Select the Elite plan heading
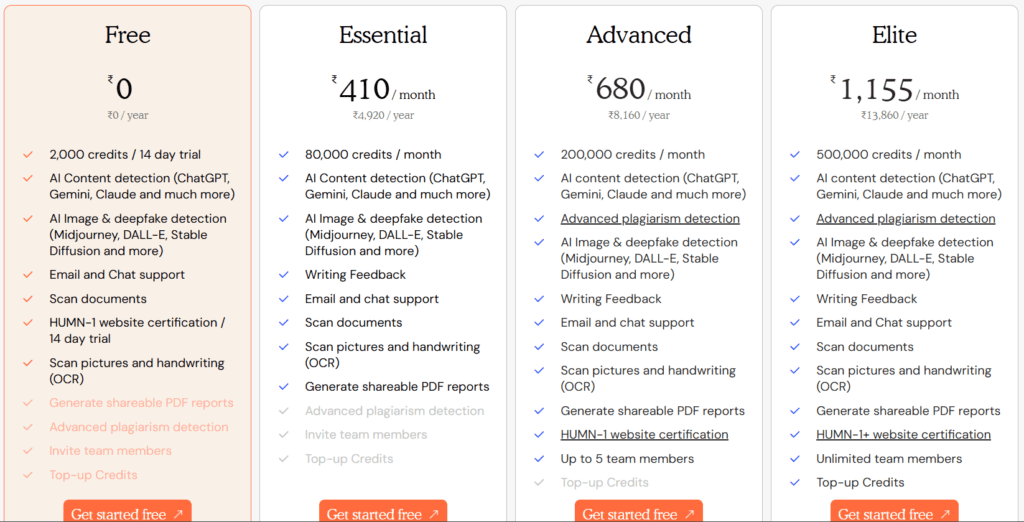This screenshot has width=1024, height=522. pyautogui.click(x=894, y=36)
